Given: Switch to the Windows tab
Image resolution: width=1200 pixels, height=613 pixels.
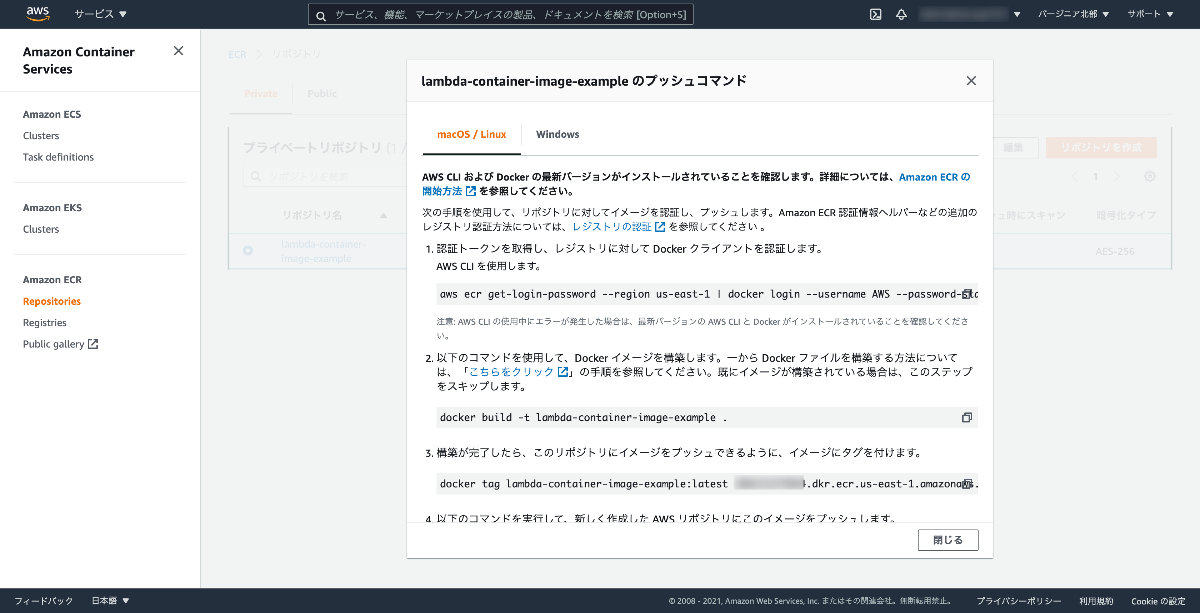Looking at the screenshot, I should [x=557, y=134].
